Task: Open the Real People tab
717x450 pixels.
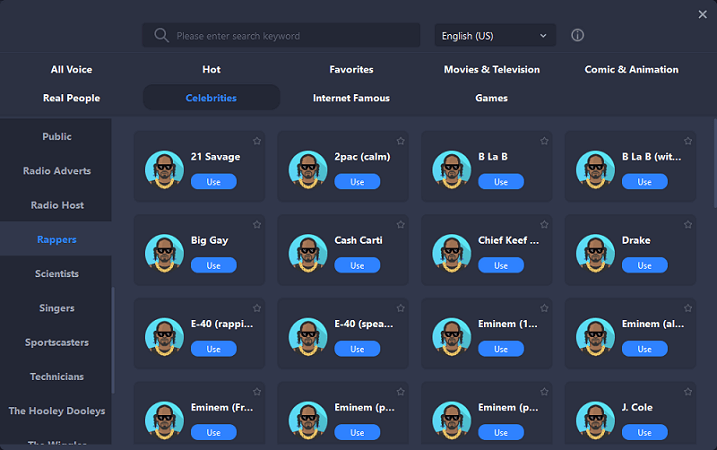Action: [71, 98]
